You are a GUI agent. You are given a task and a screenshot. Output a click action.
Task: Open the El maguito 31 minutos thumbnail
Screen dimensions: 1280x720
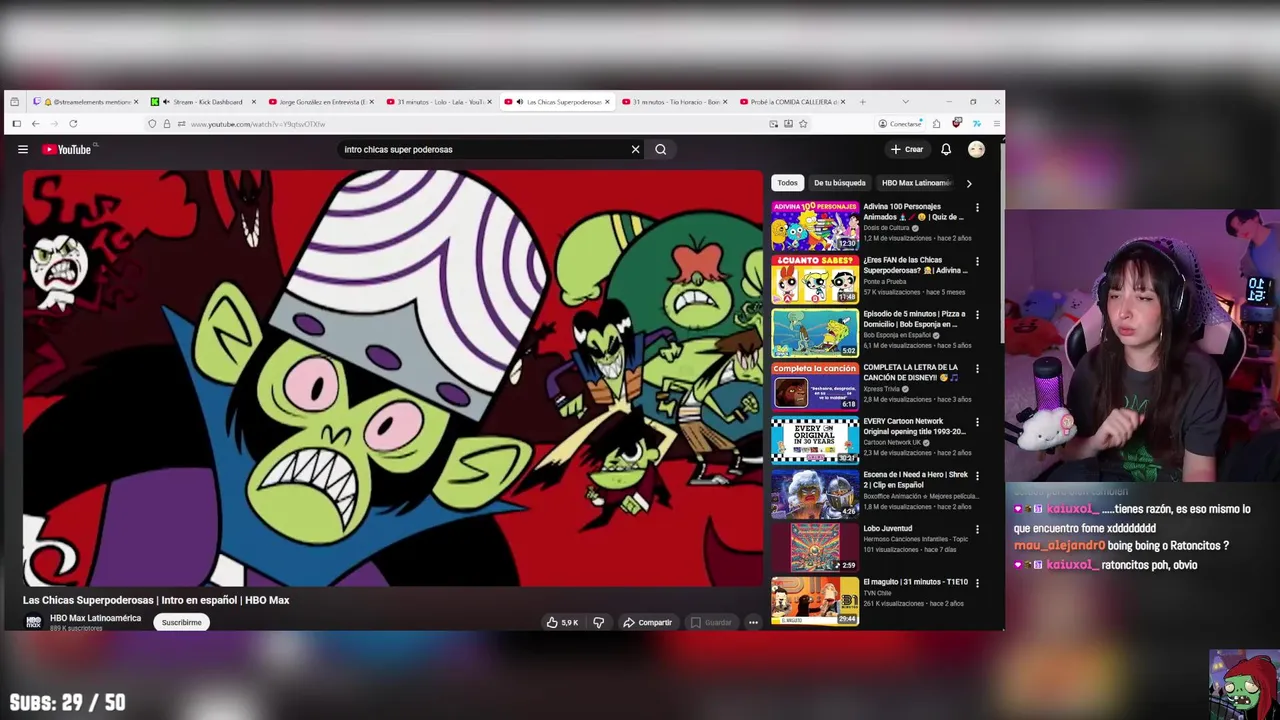(815, 601)
